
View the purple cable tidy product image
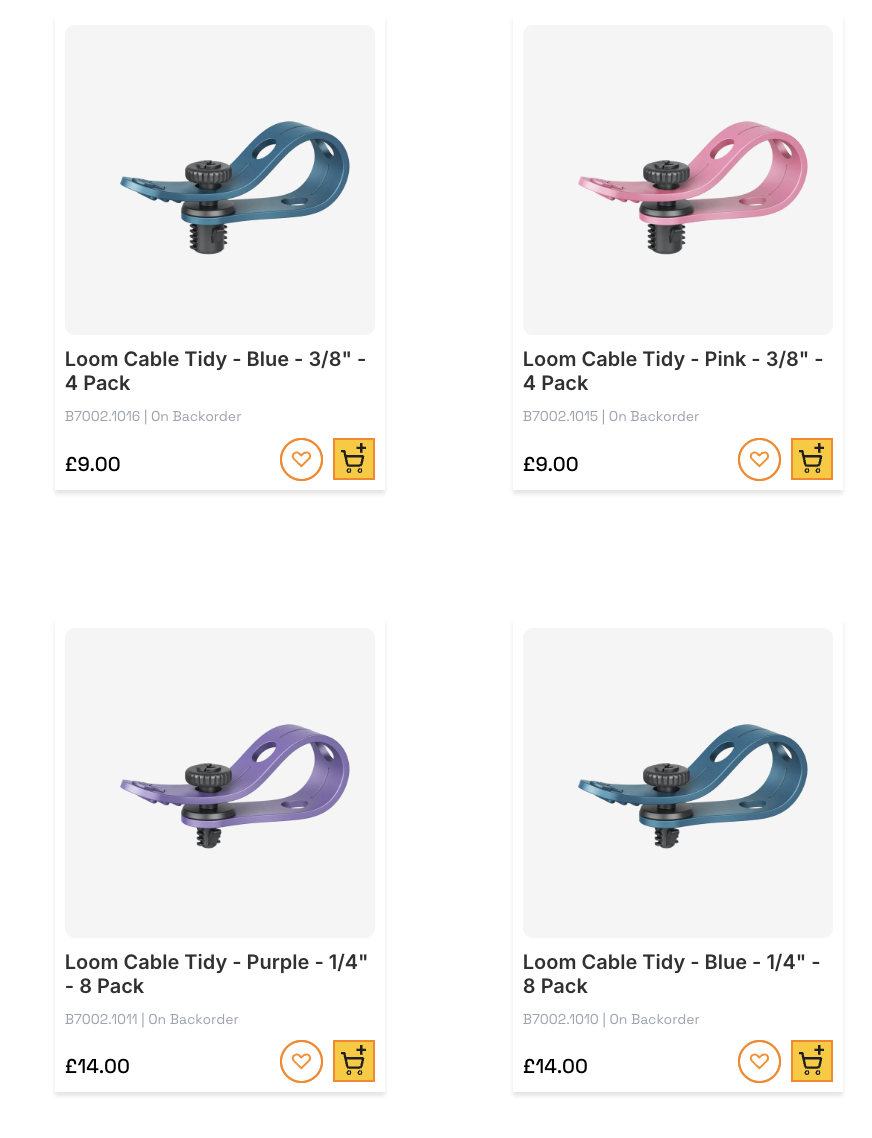pos(220,783)
